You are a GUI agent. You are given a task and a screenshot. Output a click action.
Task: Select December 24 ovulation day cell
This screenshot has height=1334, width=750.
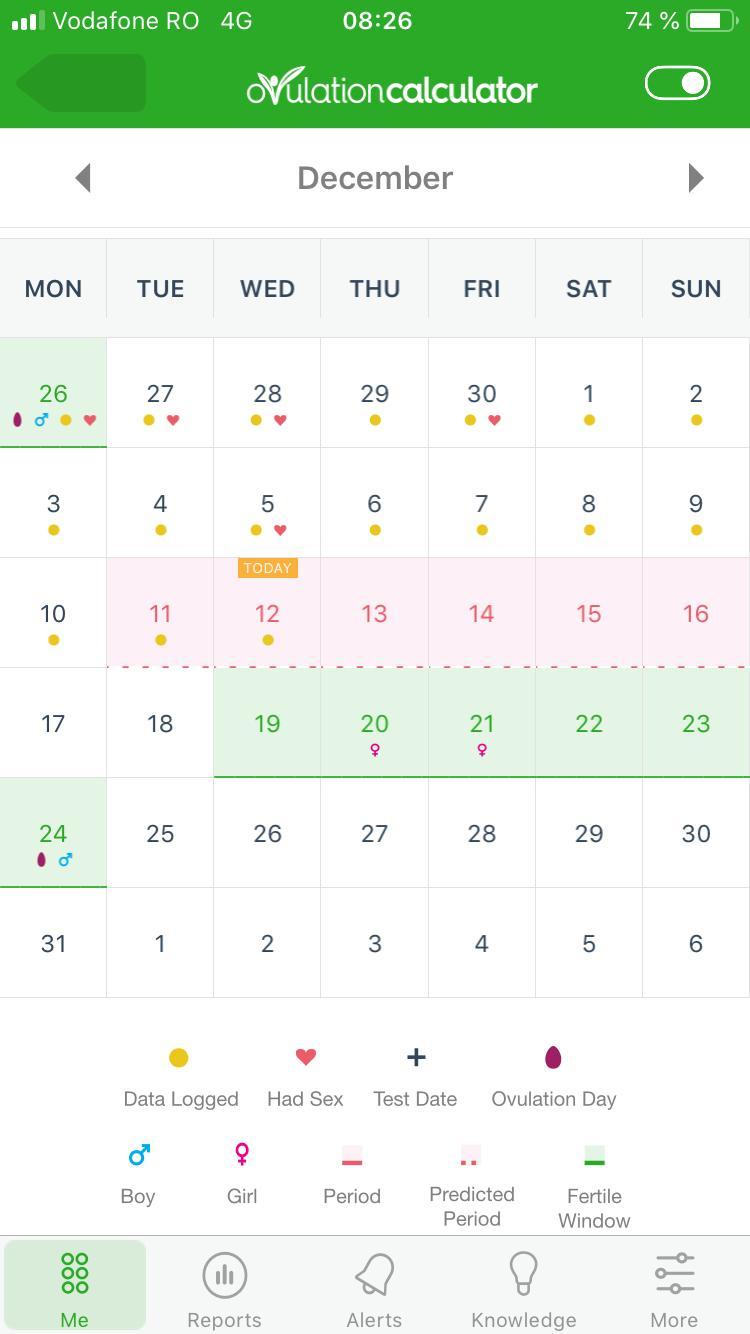53,833
